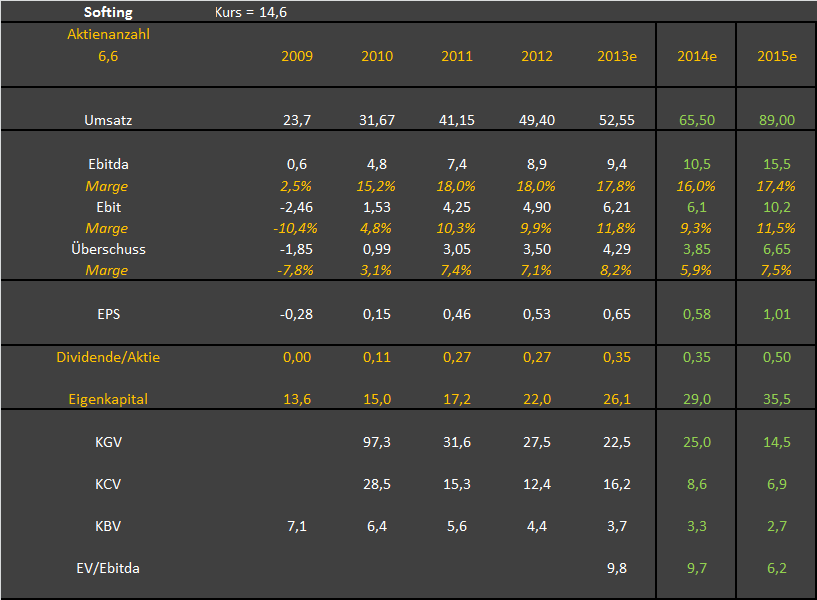The width and height of the screenshot is (817, 600).
Task: Click the Aktienanzahl label cell
Action: tap(107, 34)
